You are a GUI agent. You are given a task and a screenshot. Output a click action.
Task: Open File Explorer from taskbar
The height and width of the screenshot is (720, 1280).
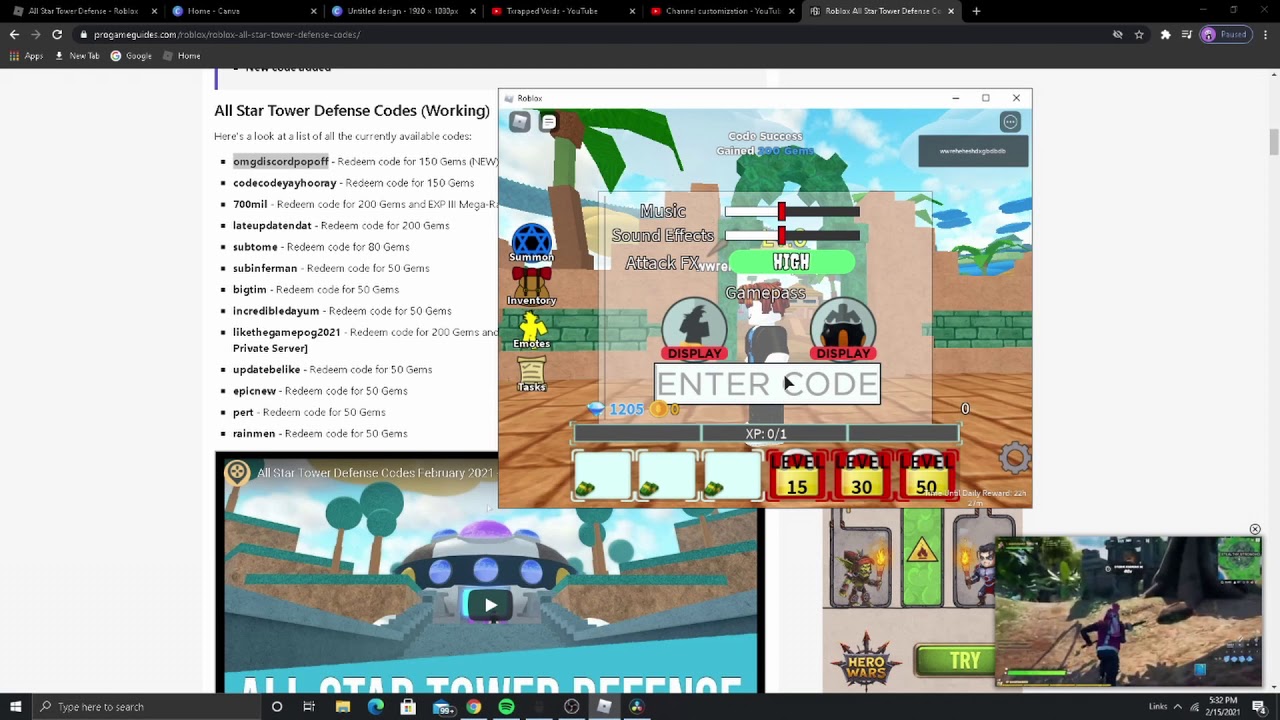tap(343, 707)
